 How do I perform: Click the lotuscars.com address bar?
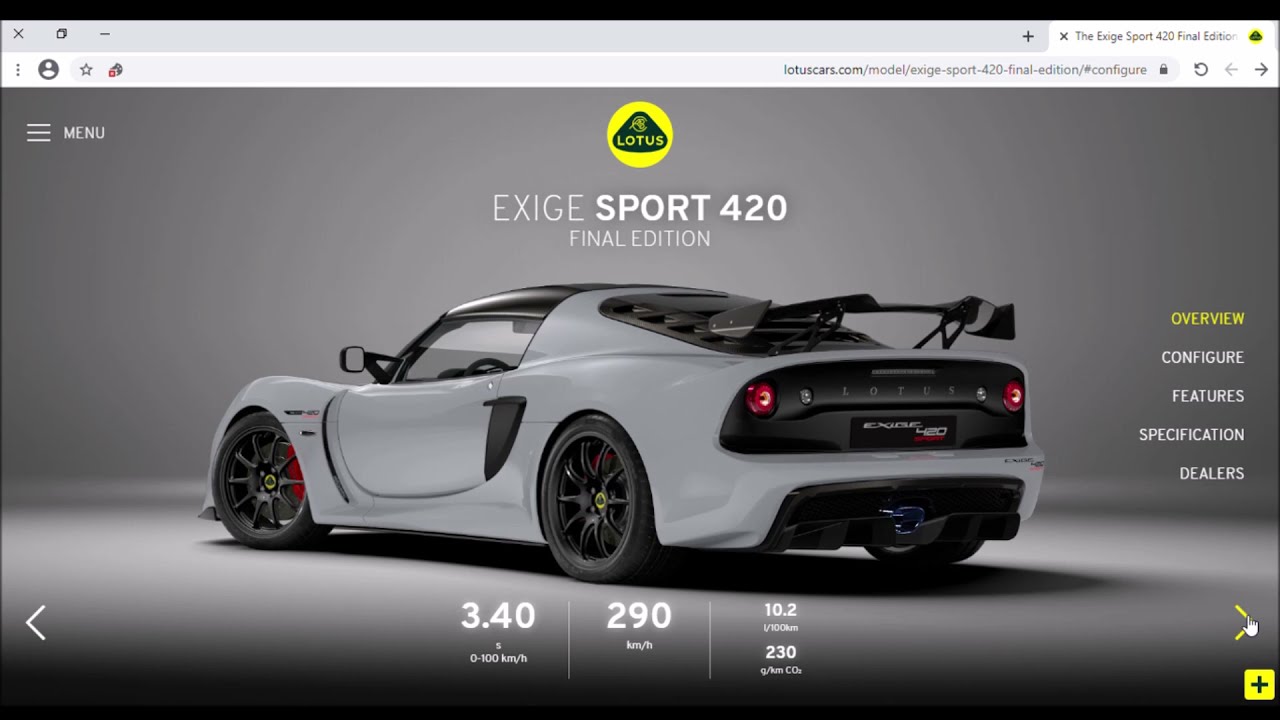coord(964,70)
